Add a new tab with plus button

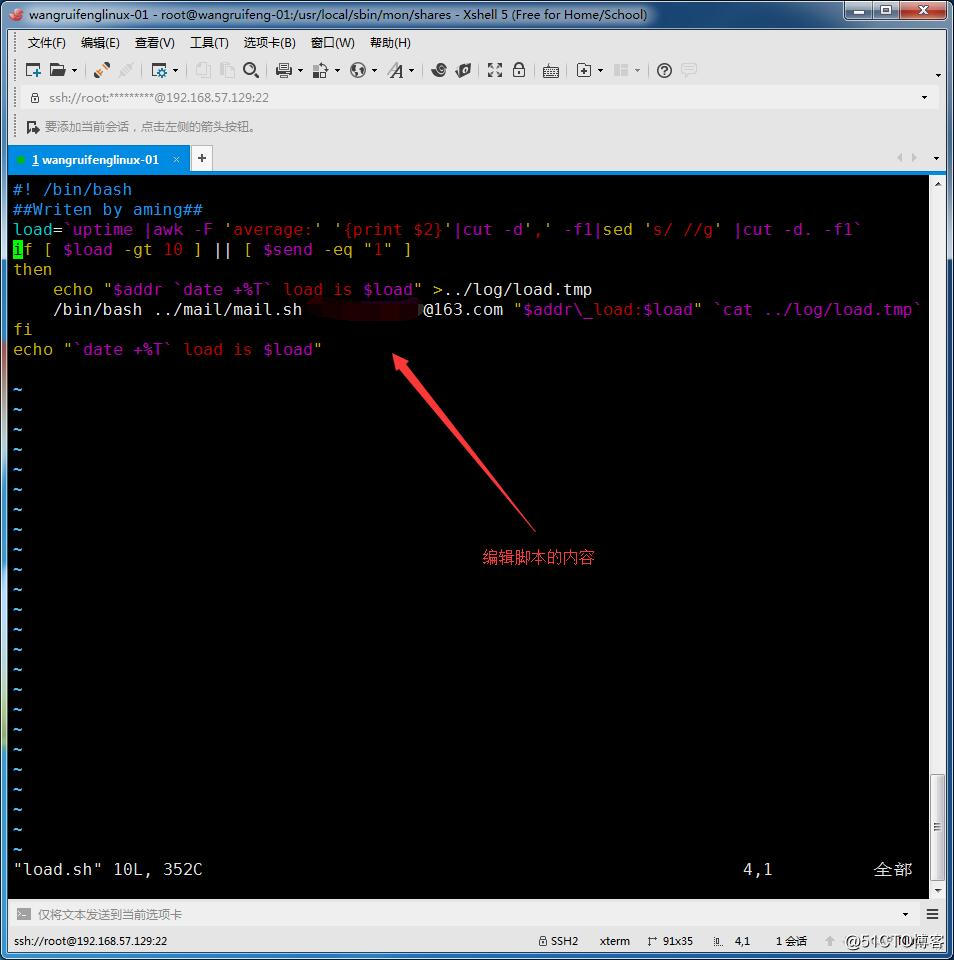pos(201,159)
